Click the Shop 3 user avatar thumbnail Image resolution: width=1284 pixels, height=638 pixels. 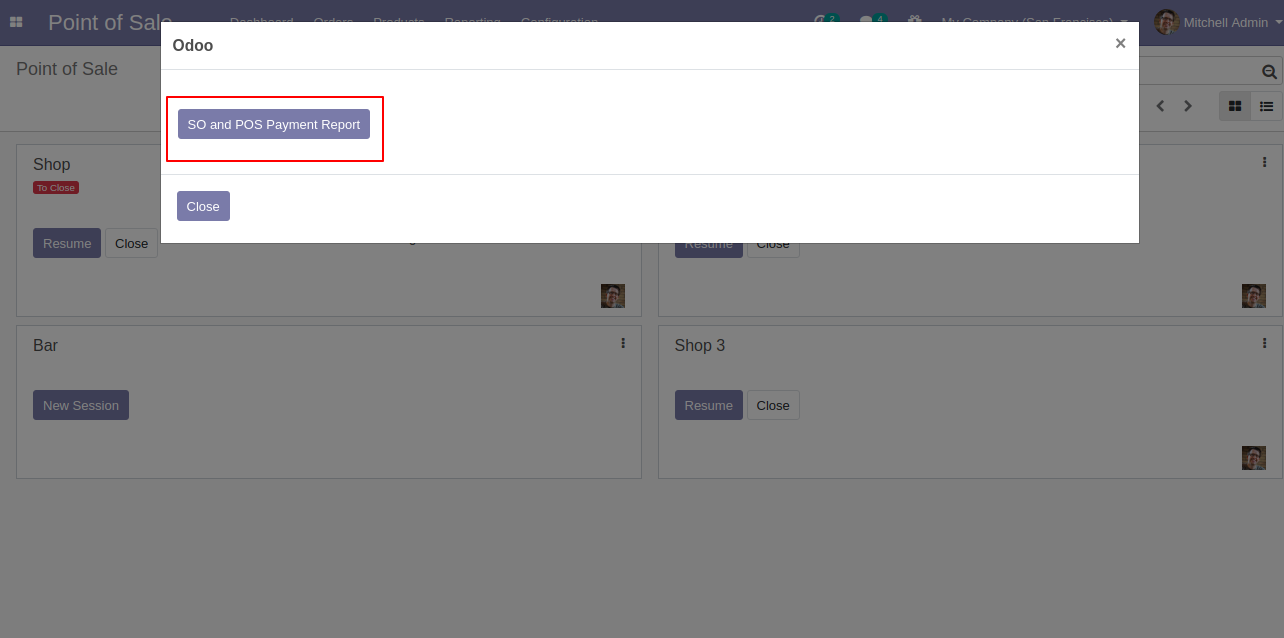click(x=1254, y=458)
